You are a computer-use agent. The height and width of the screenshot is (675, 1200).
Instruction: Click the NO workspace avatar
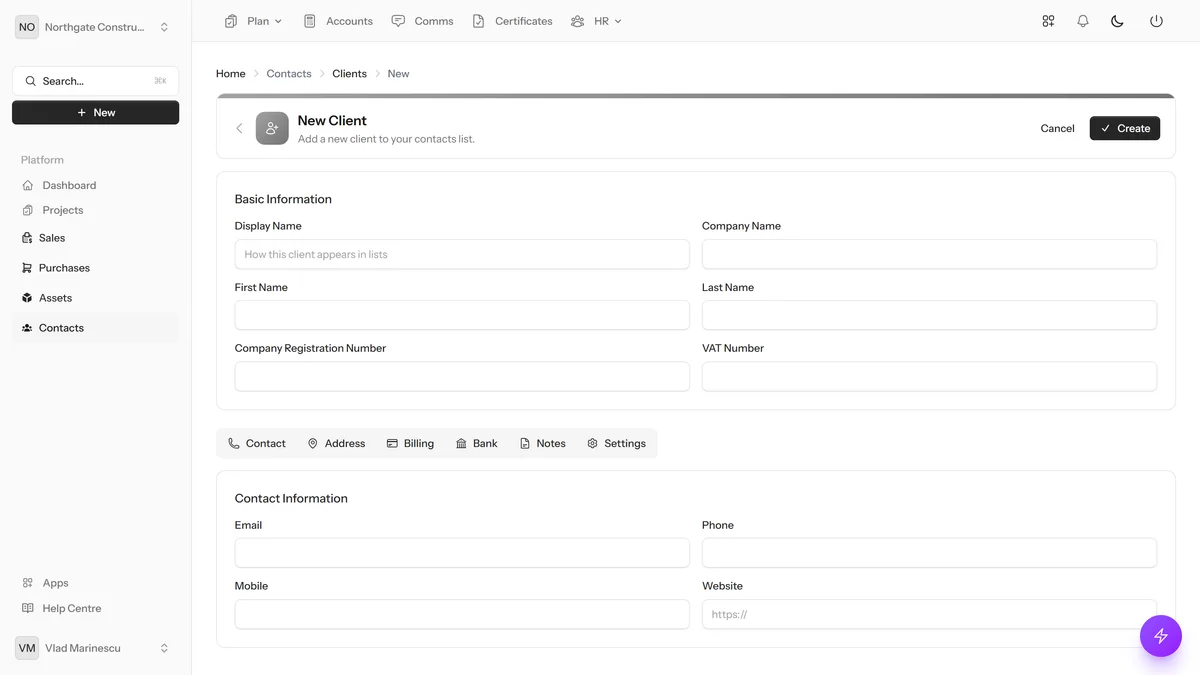tap(27, 27)
